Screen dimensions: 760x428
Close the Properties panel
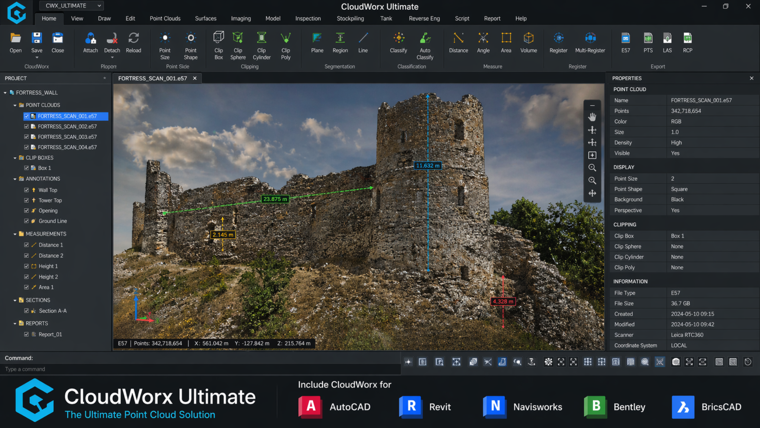click(x=752, y=78)
